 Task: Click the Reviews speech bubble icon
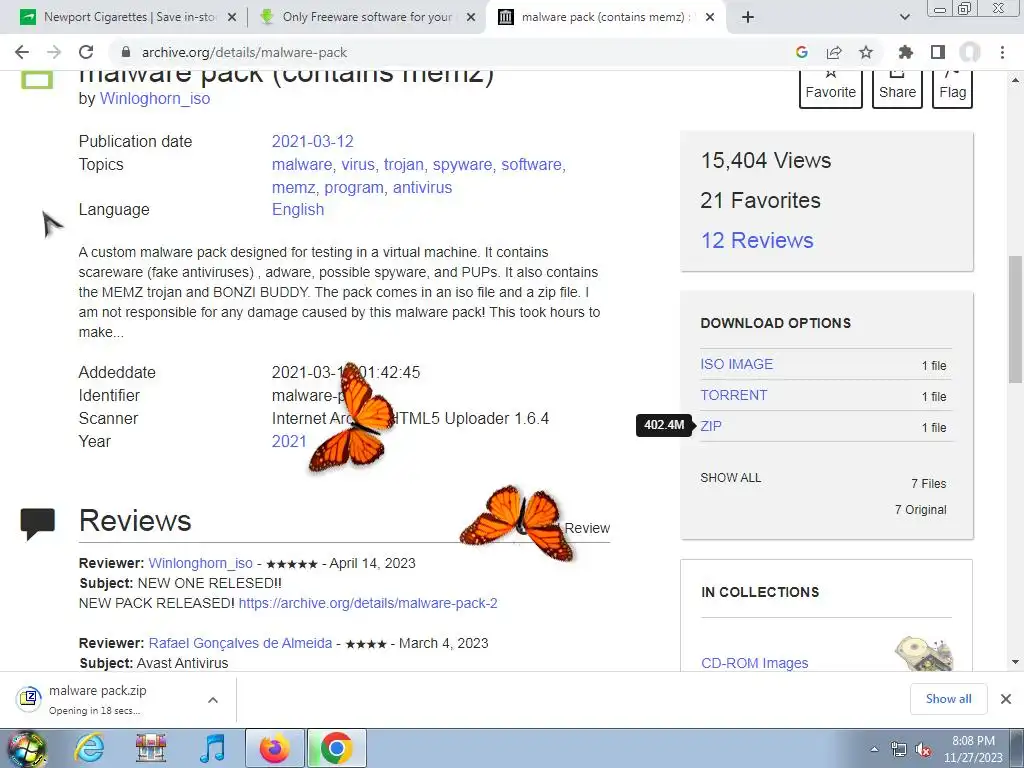click(x=38, y=524)
